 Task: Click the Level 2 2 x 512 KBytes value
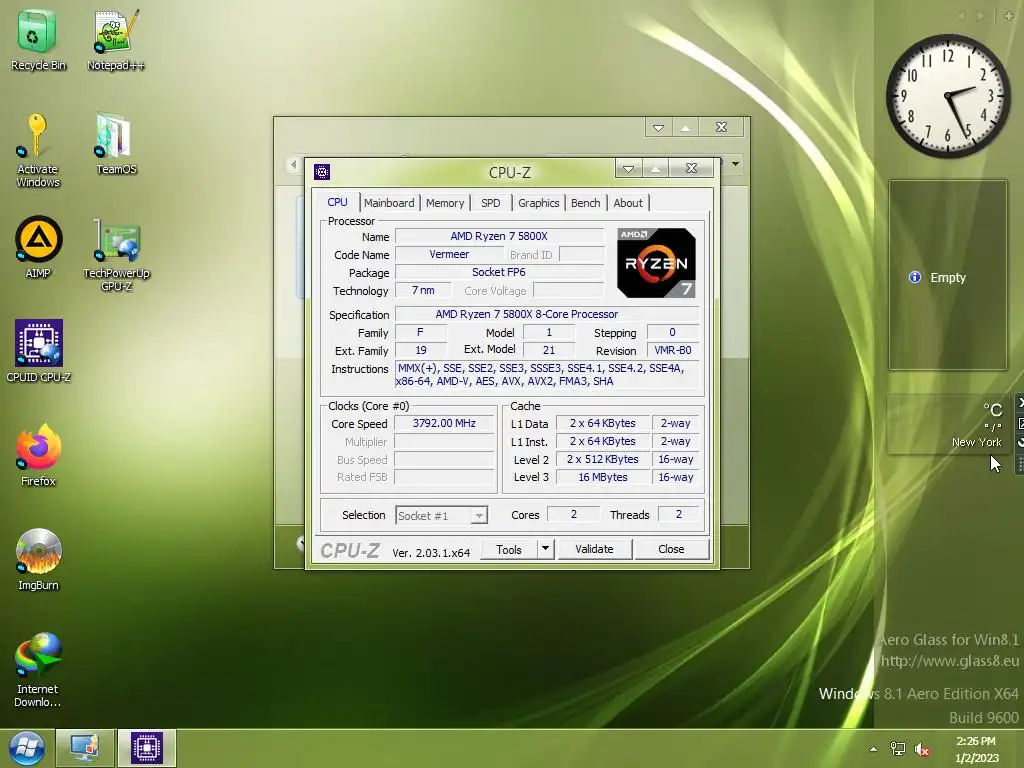point(603,459)
